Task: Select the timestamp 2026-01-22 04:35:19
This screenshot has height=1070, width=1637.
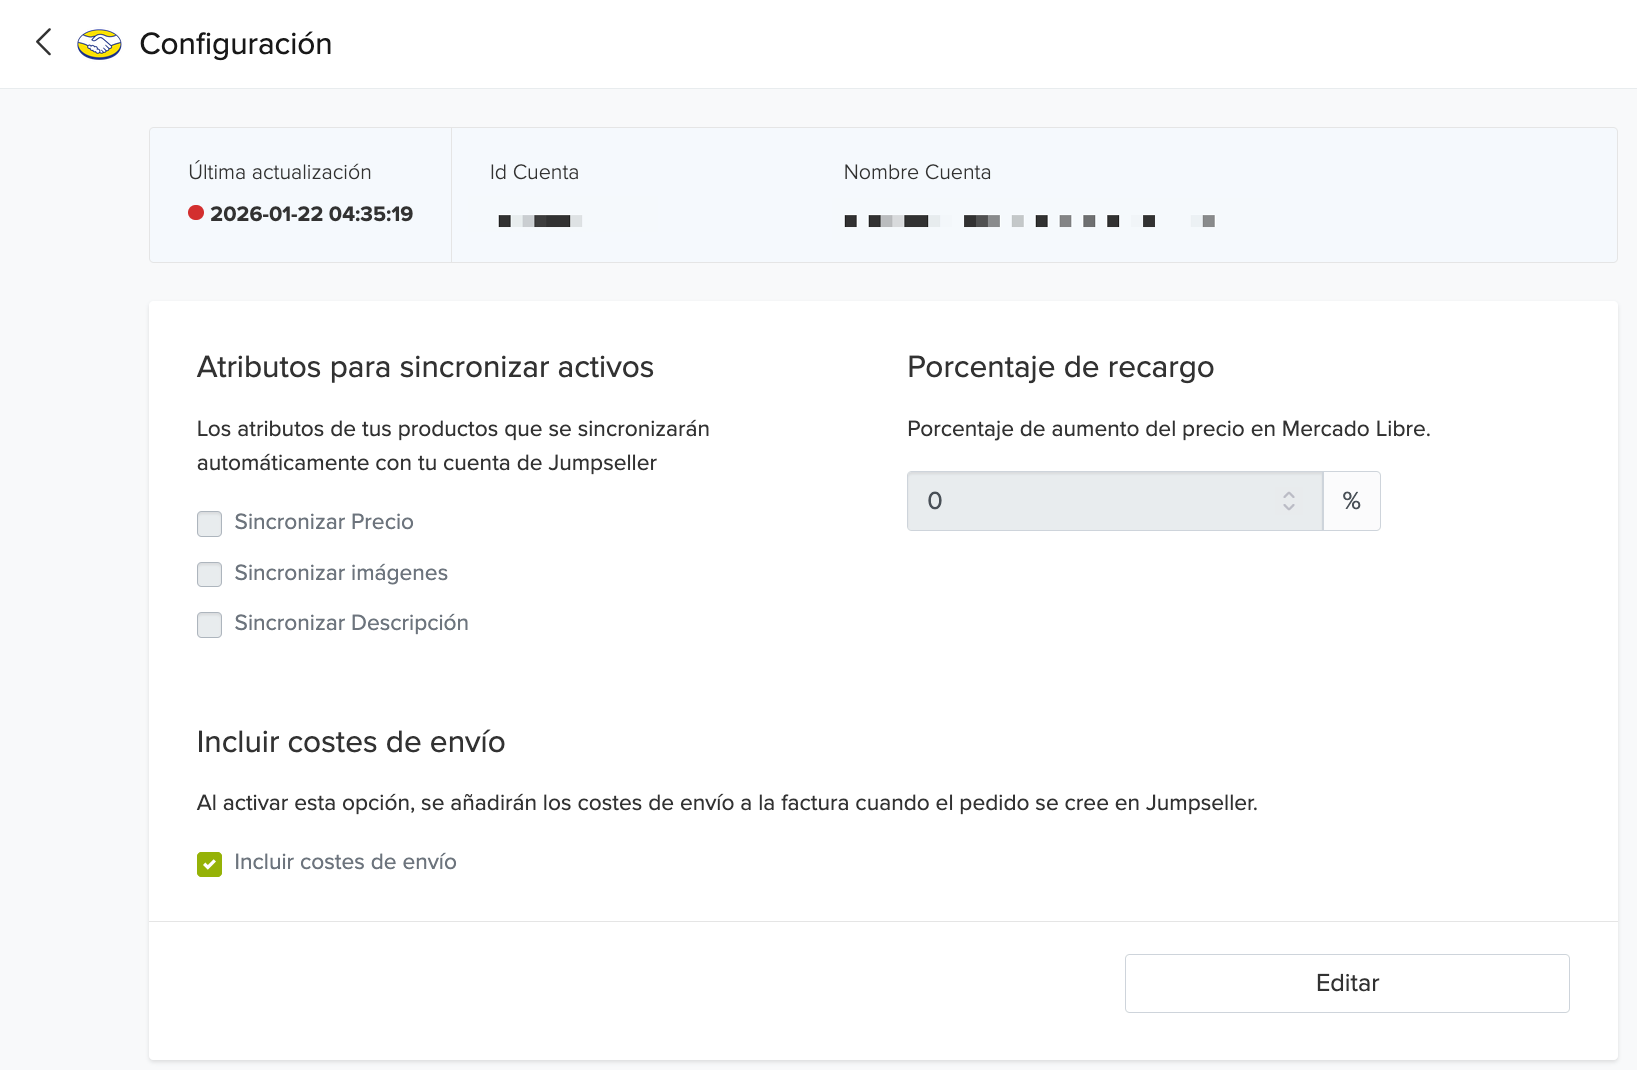Action: tap(311, 214)
